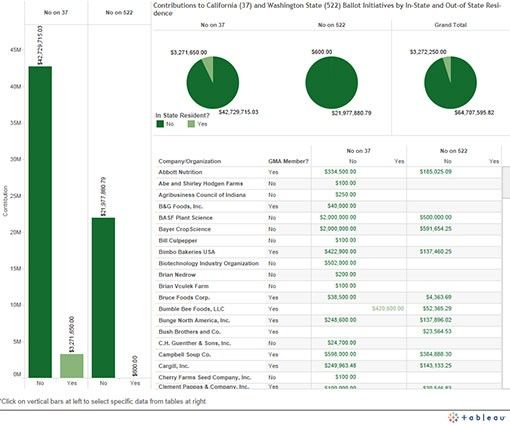
Task: Click the 'Yes' light green legend swatch
Action: click(x=191, y=124)
